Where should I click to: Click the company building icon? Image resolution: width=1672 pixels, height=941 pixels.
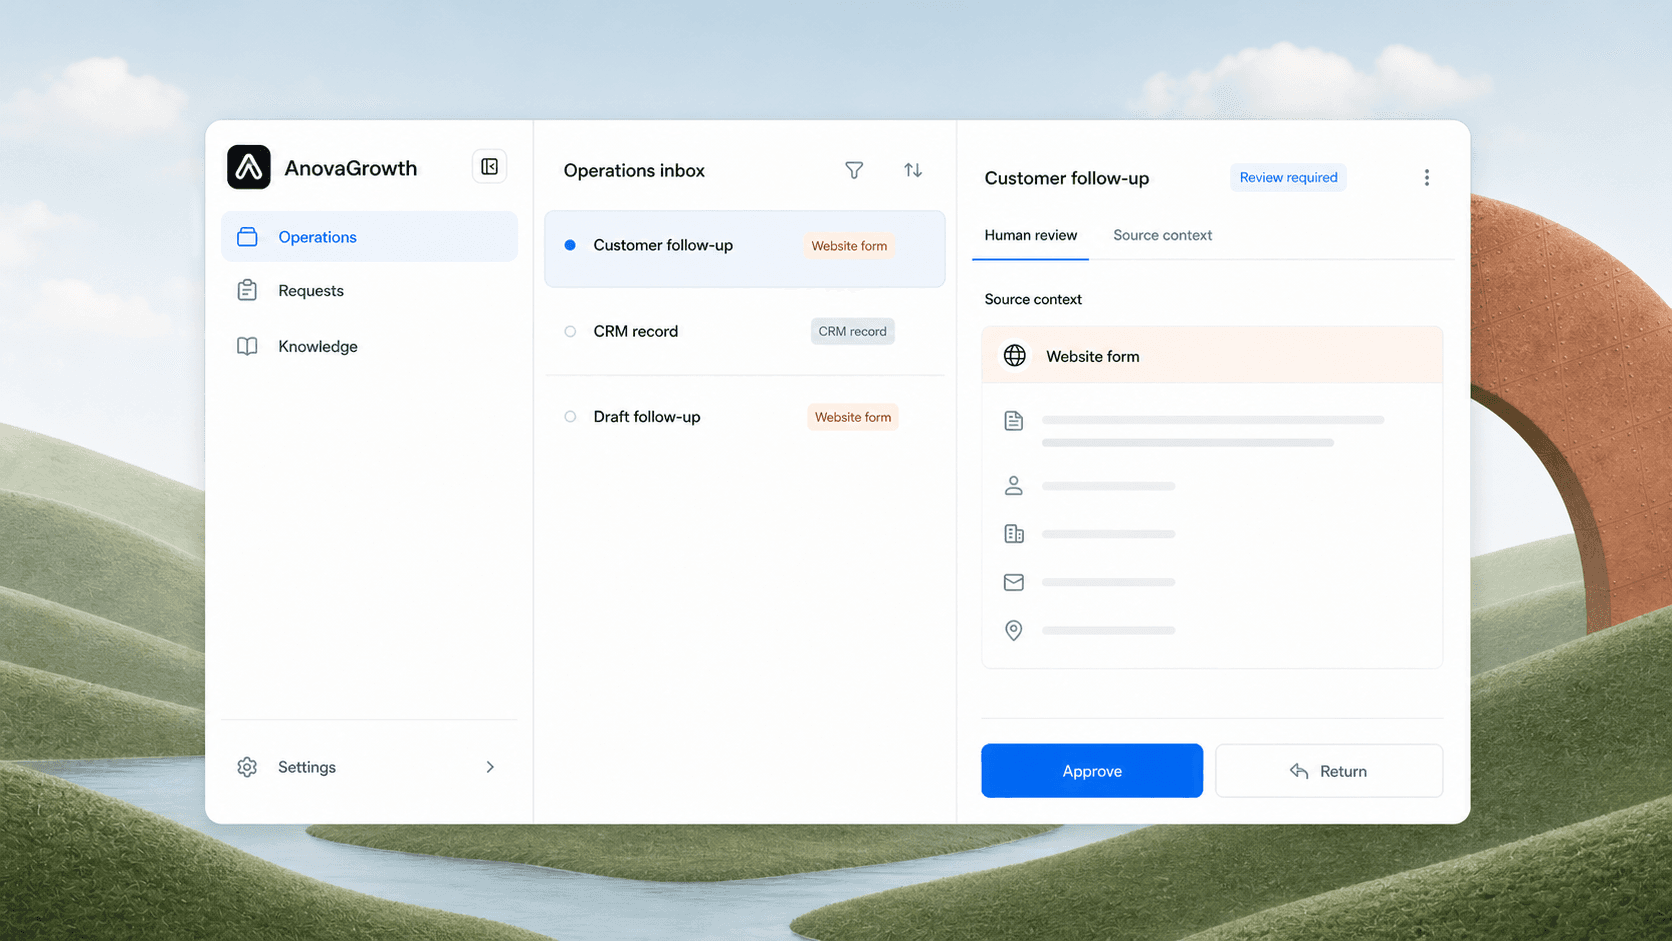tap(1014, 534)
